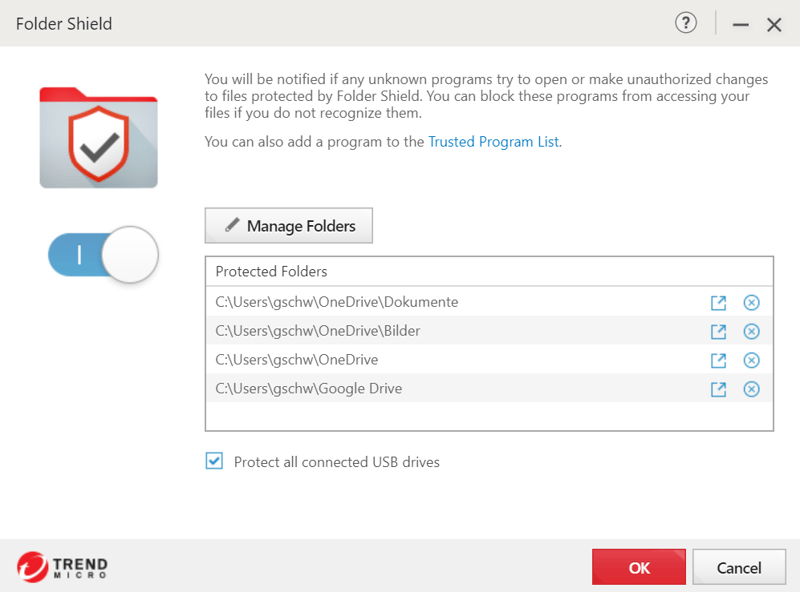Open the C:\Users\gschw\OneDrive folder location icon
Image resolution: width=800 pixels, height=592 pixels.
pyautogui.click(x=718, y=361)
